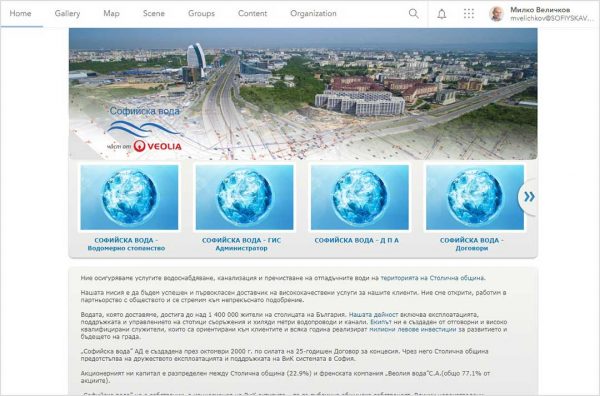Click the Sofia city panorama banner
600x396 pixels.
tap(303, 94)
